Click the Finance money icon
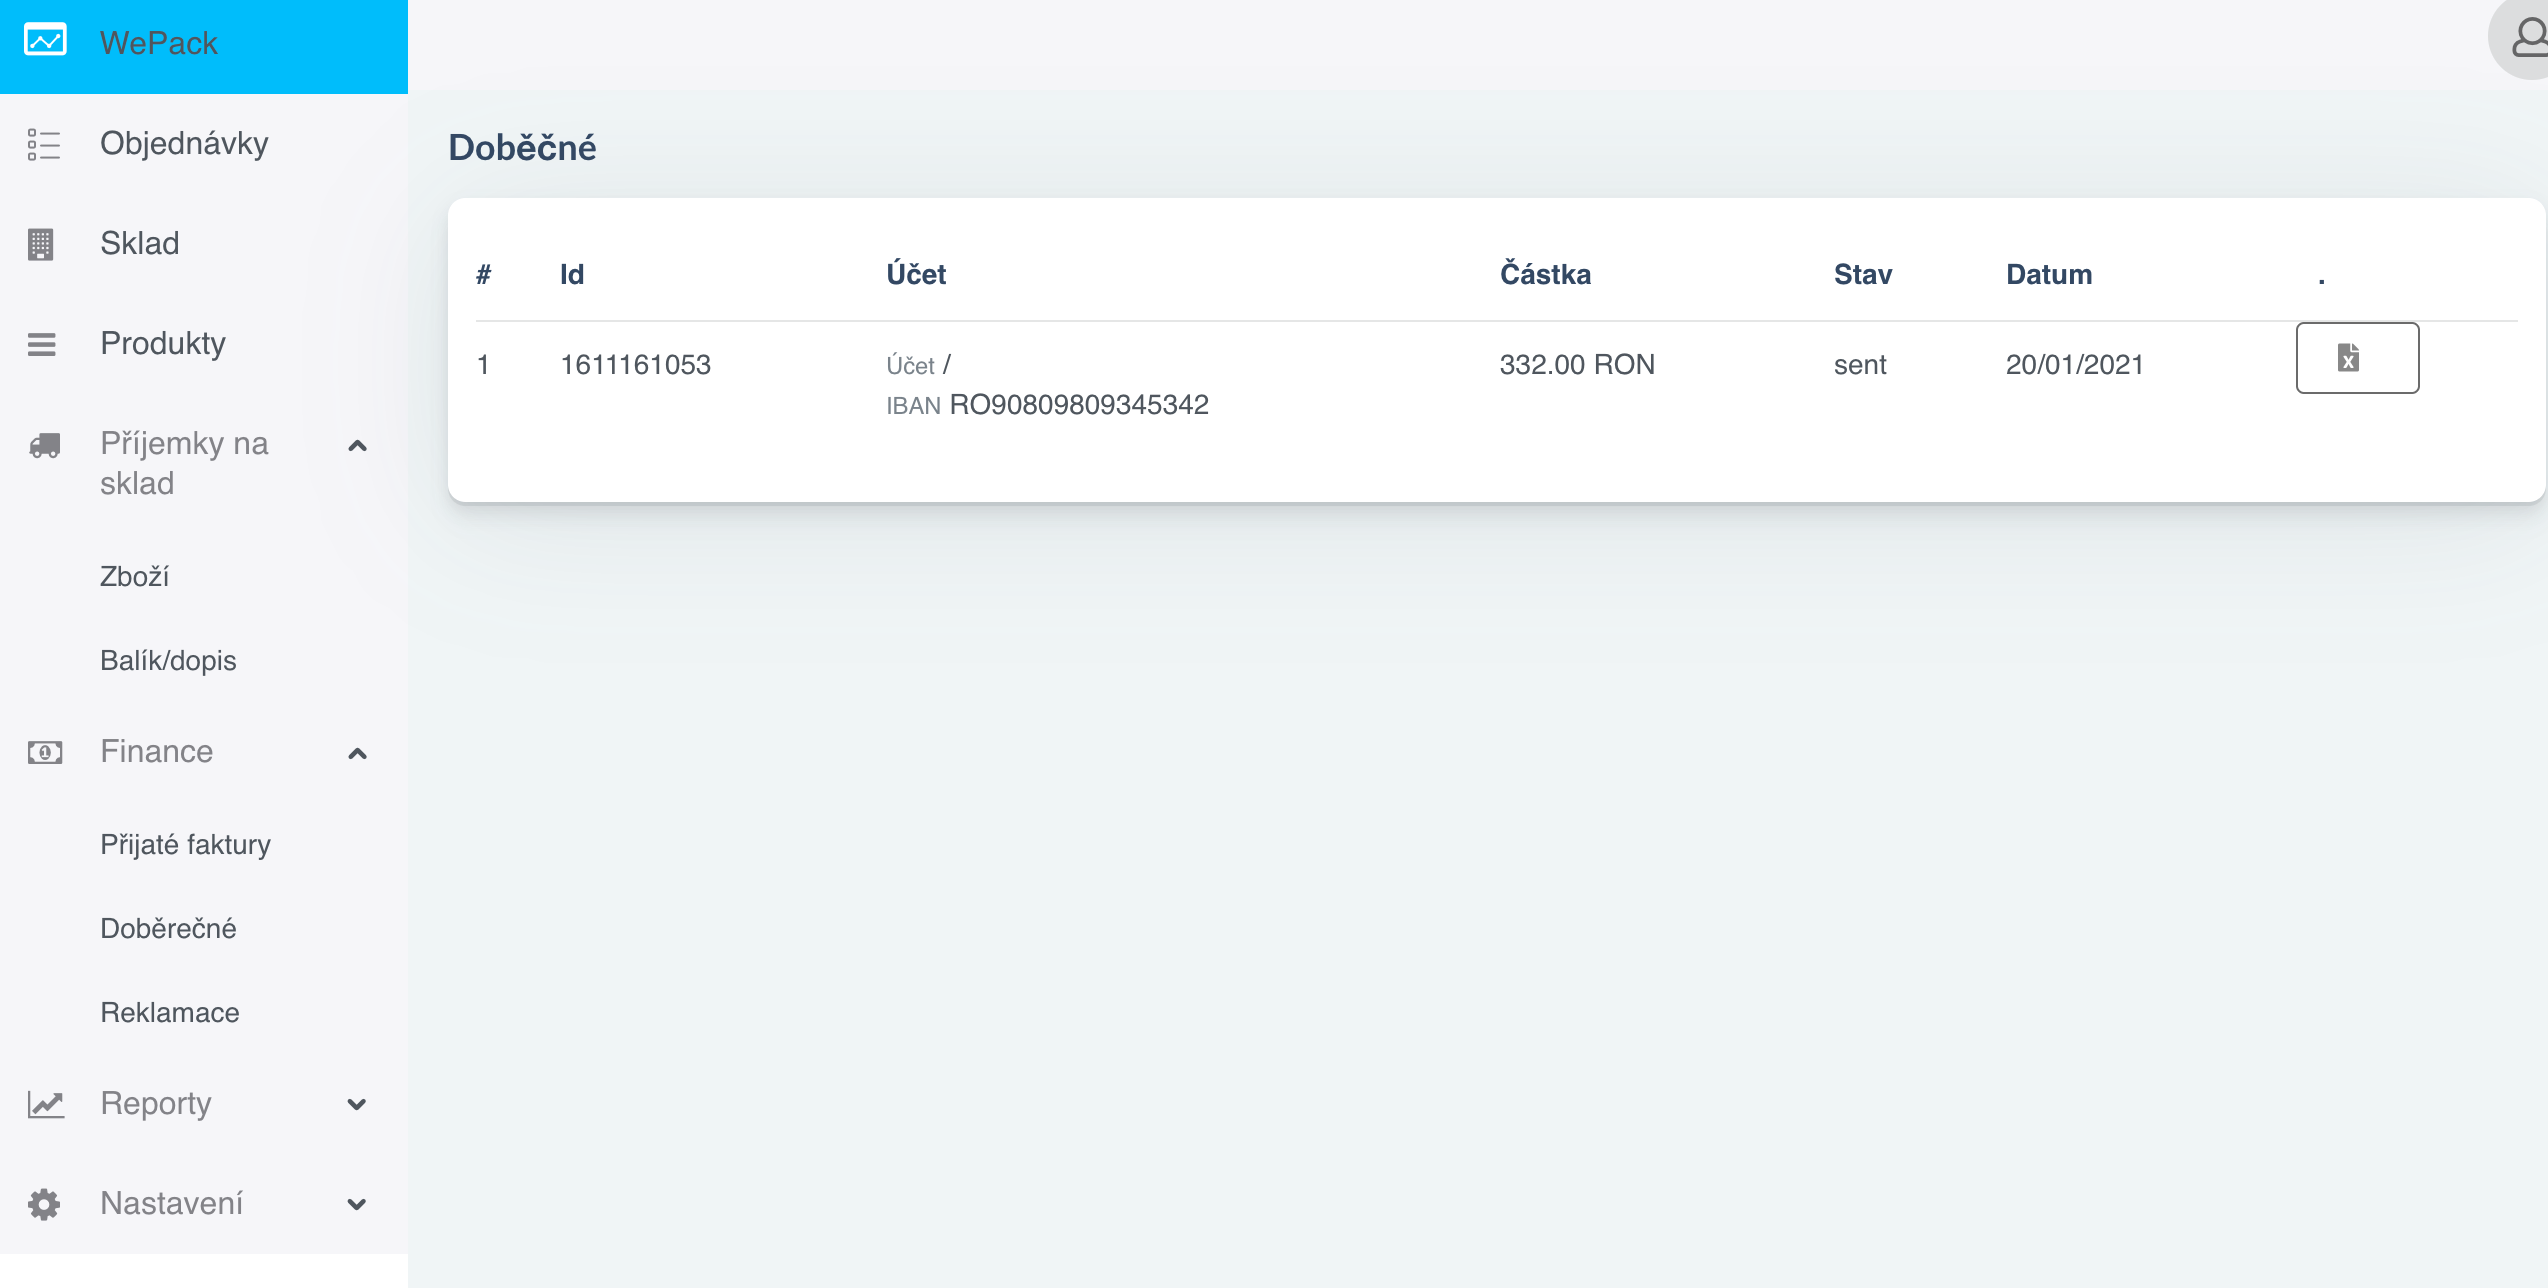The width and height of the screenshot is (2548, 1288). point(44,752)
